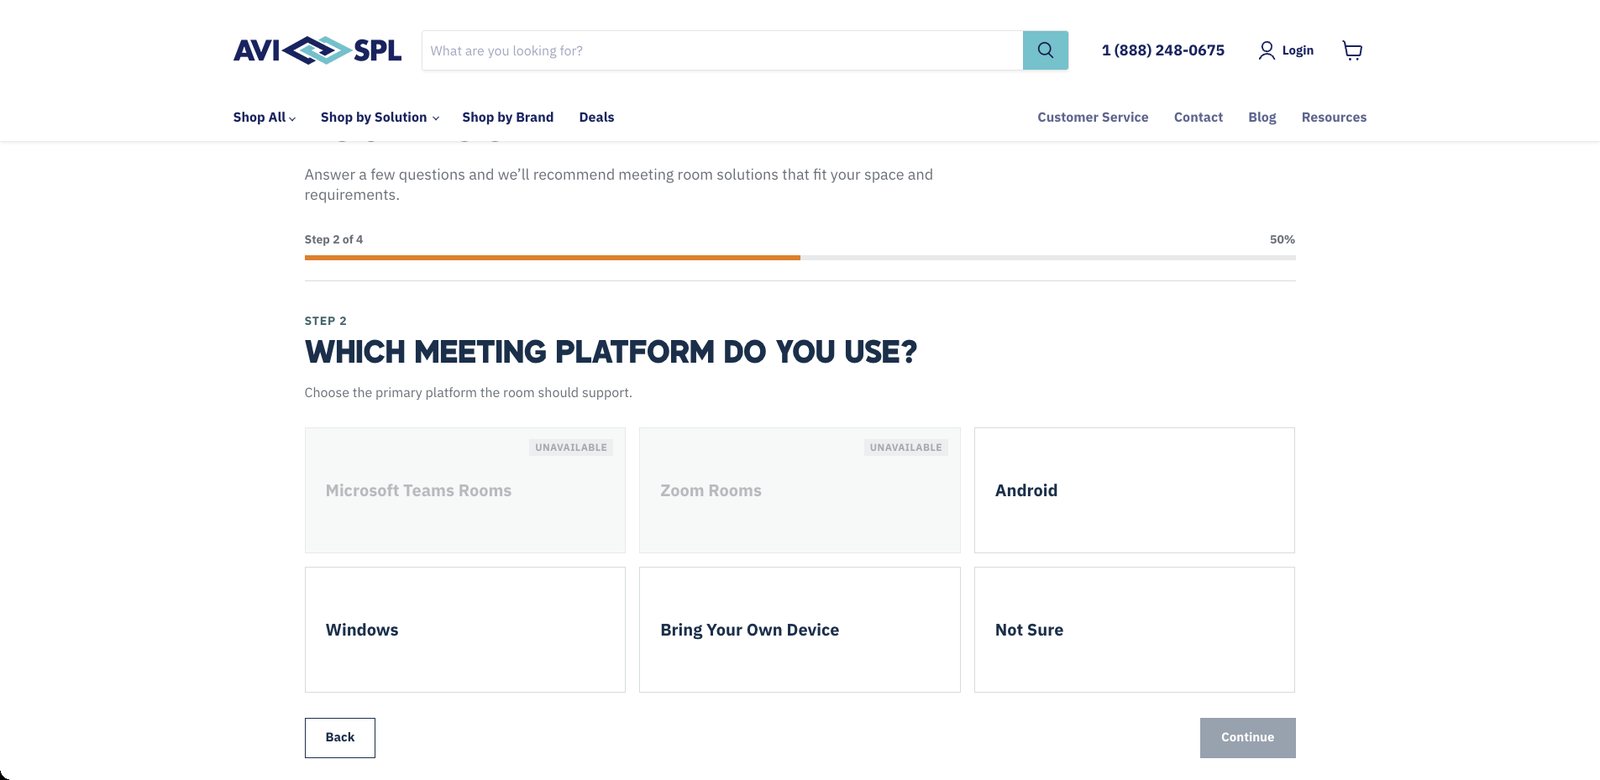Open the shopping cart icon
The image size is (1600, 780).
coord(1352,51)
